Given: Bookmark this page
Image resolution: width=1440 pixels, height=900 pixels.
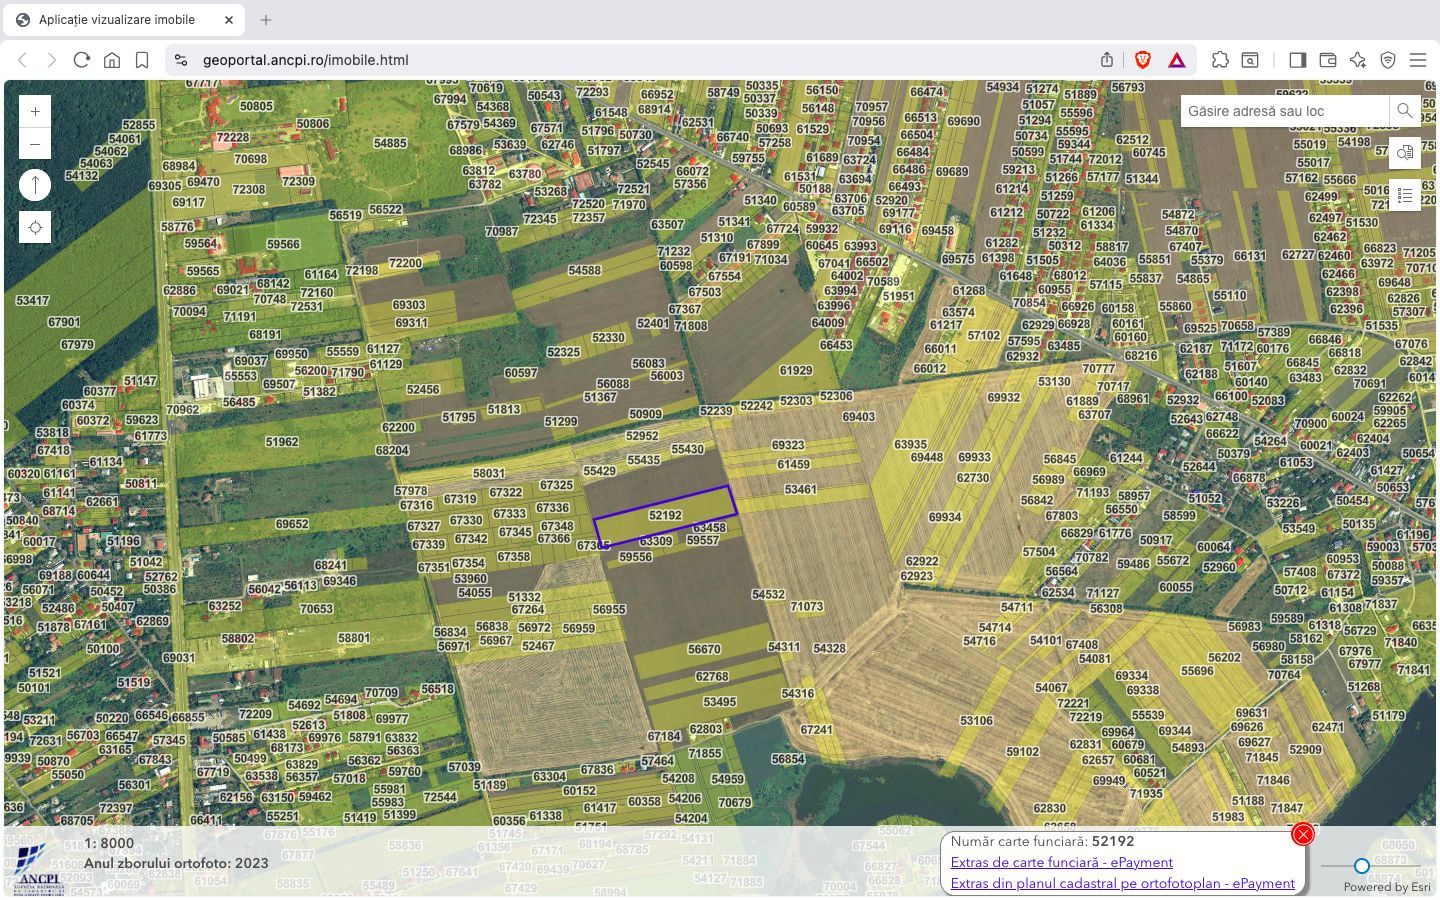Looking at the screenshot, I should tap(142, 60).
